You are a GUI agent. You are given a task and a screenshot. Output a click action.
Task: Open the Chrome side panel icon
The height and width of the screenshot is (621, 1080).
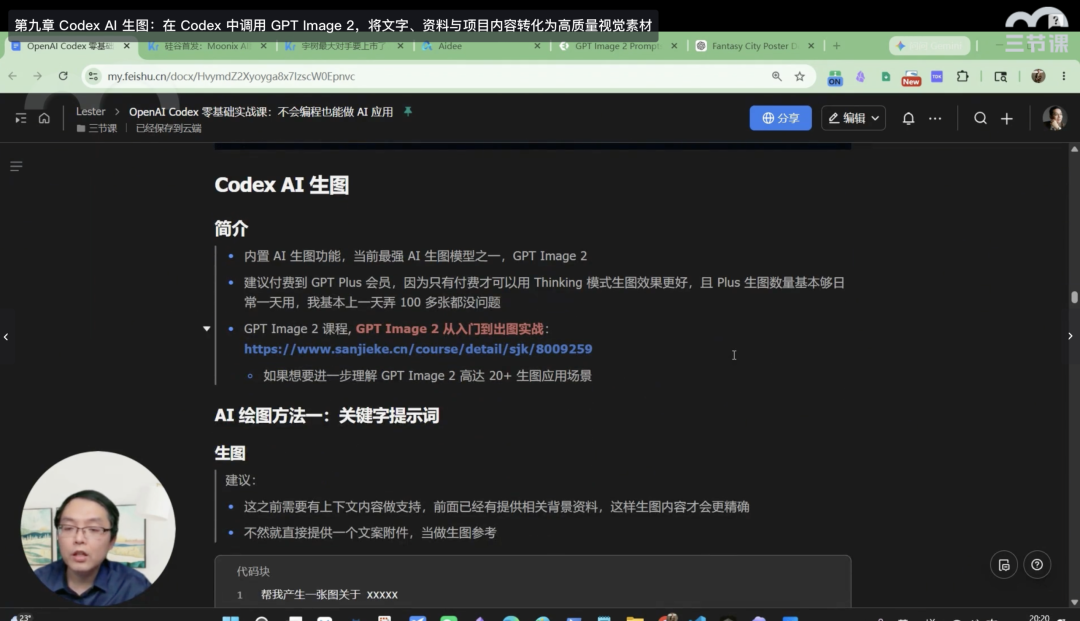[x=1001, y=76]
